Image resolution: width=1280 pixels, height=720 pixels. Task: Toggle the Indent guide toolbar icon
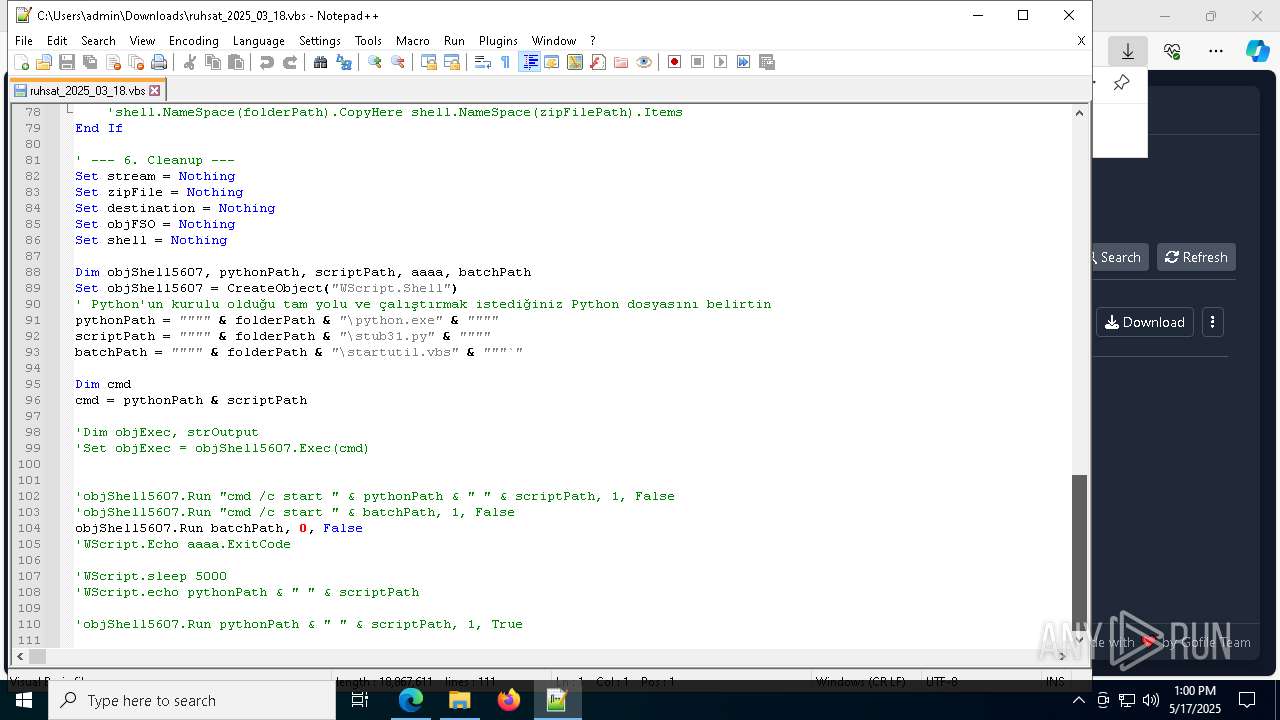[530, 62]
